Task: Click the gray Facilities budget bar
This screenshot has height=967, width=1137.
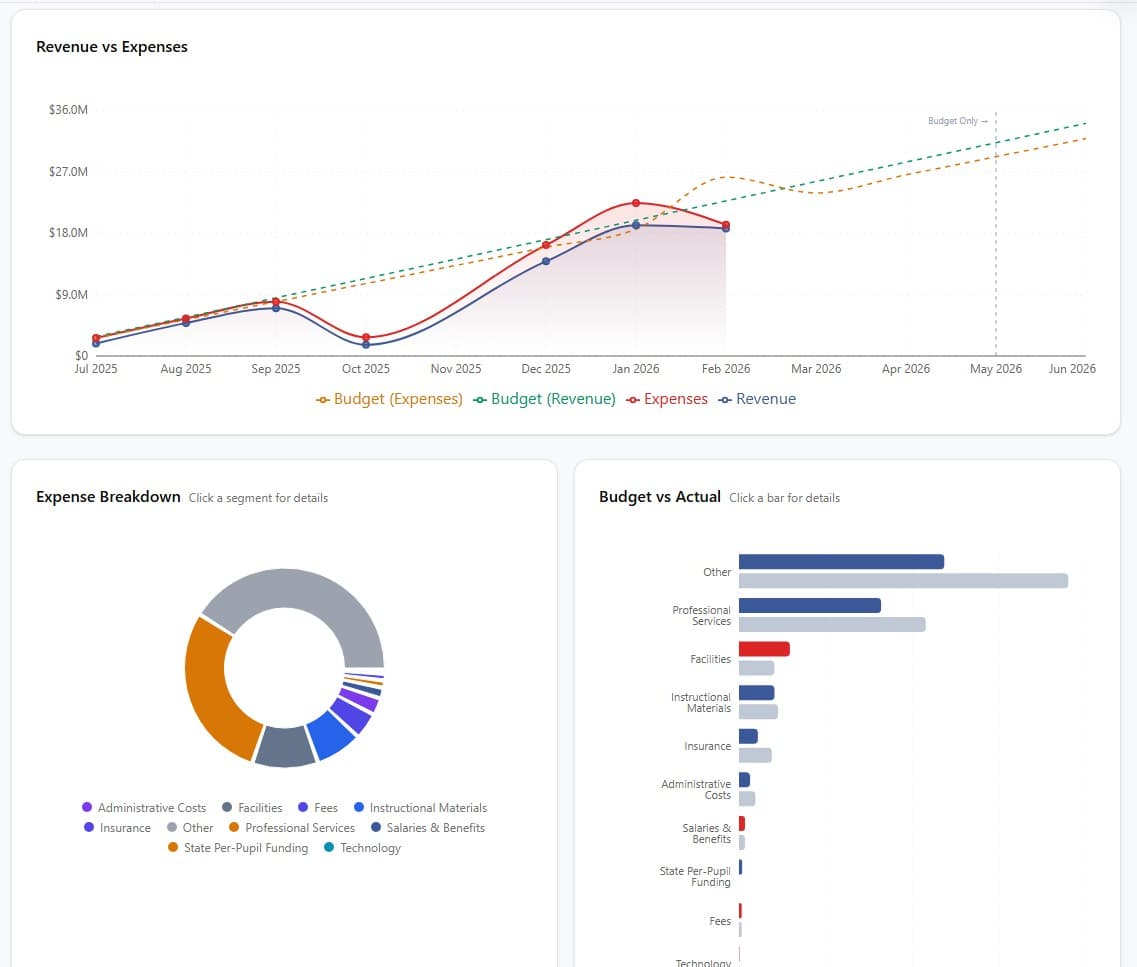Action: point(756,668)
